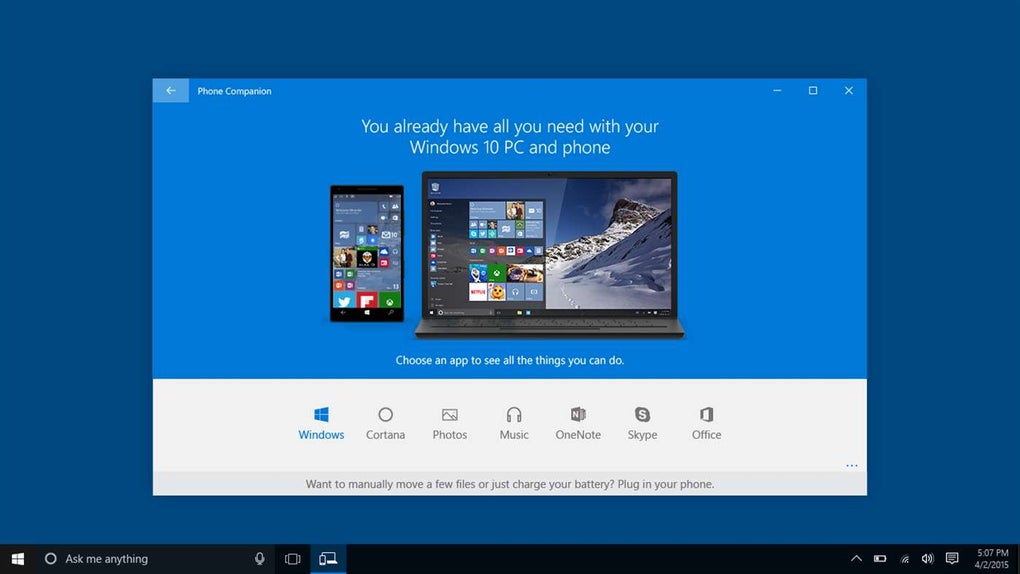The width and height of the screenshot is (1020, 574).
Task: Click the phone device image
Action: (367, 253)
